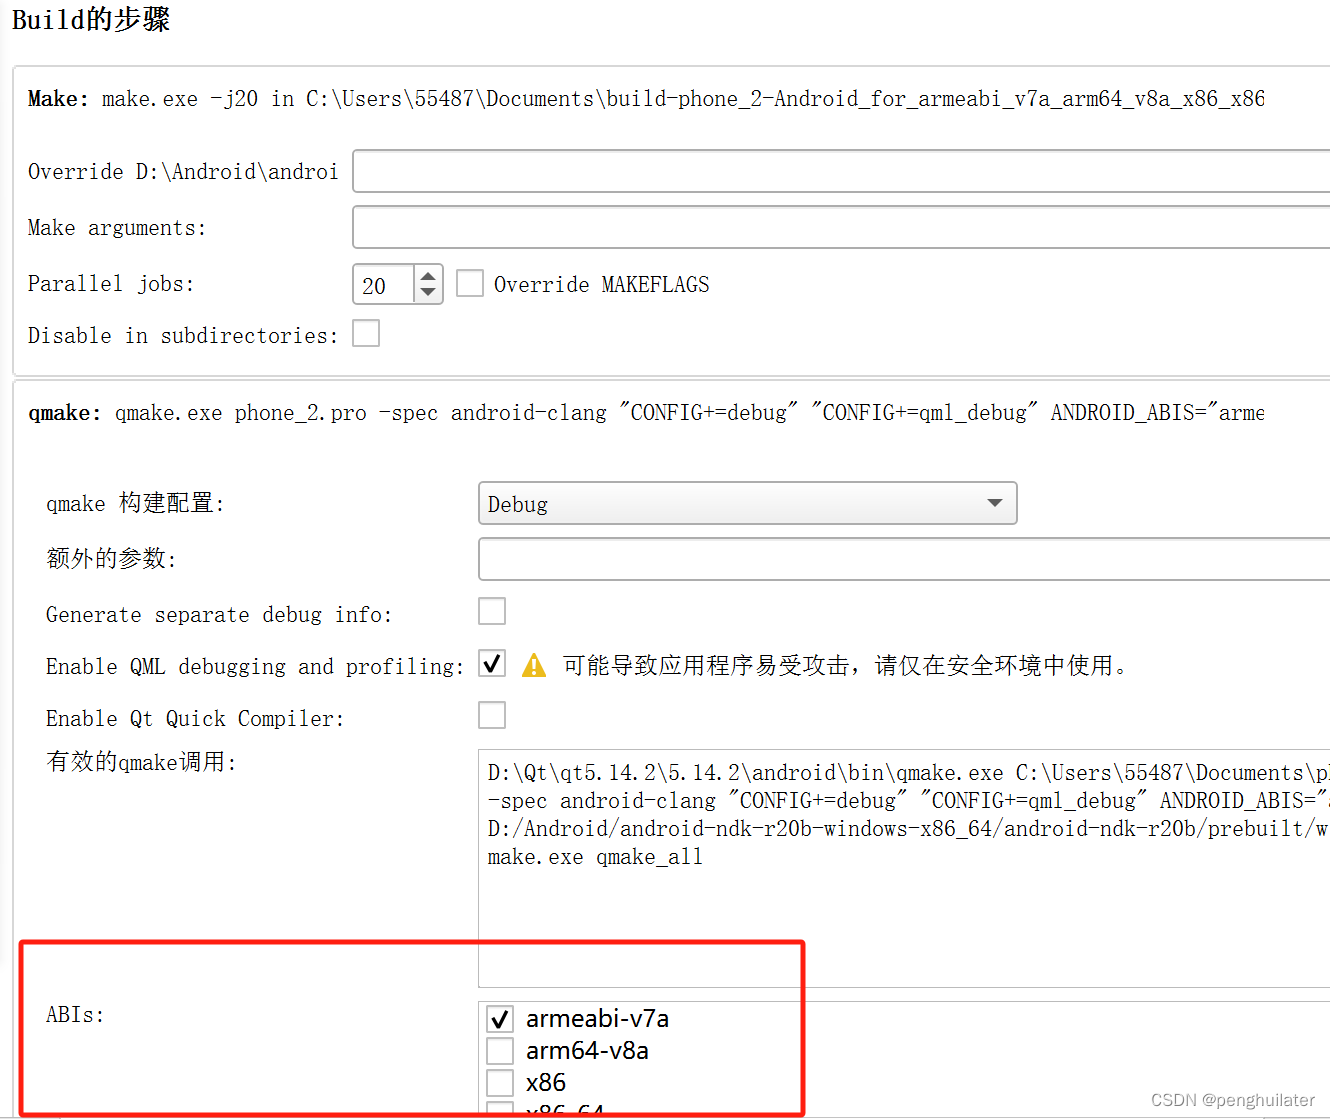
Task: Check Disable in subdirectories
Action: point(366,333)
